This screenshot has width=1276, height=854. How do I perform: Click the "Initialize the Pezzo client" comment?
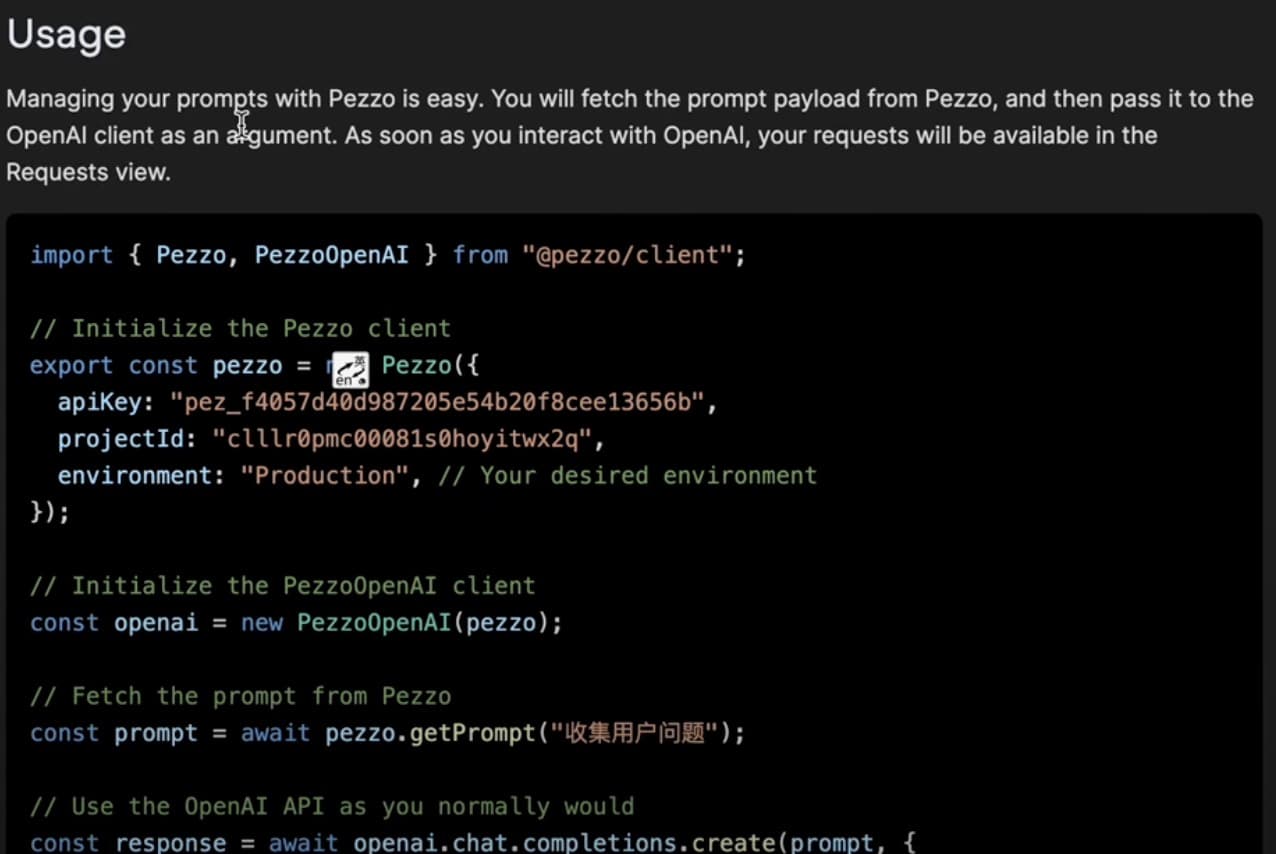(x=240, y=328)
